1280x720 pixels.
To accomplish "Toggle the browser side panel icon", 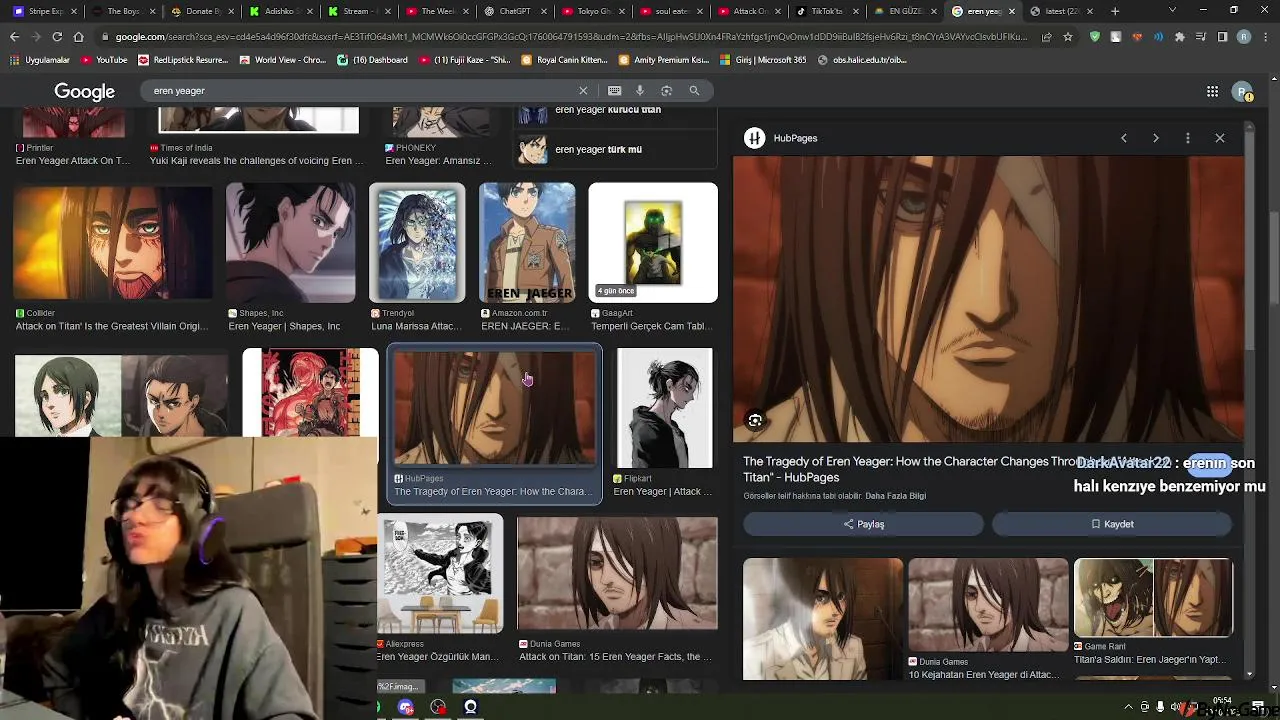I will [1222, 37].
